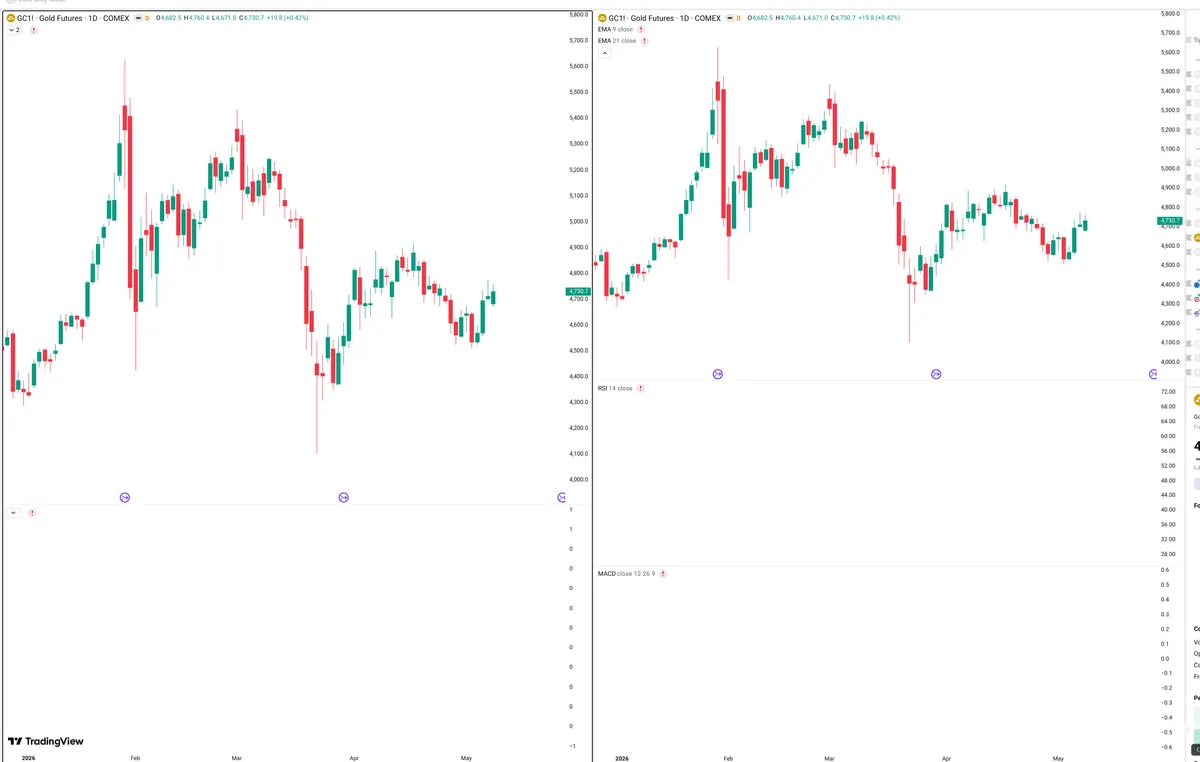
Task: Click the orange 'D' delayed badge in left chart
Action: 148,18
